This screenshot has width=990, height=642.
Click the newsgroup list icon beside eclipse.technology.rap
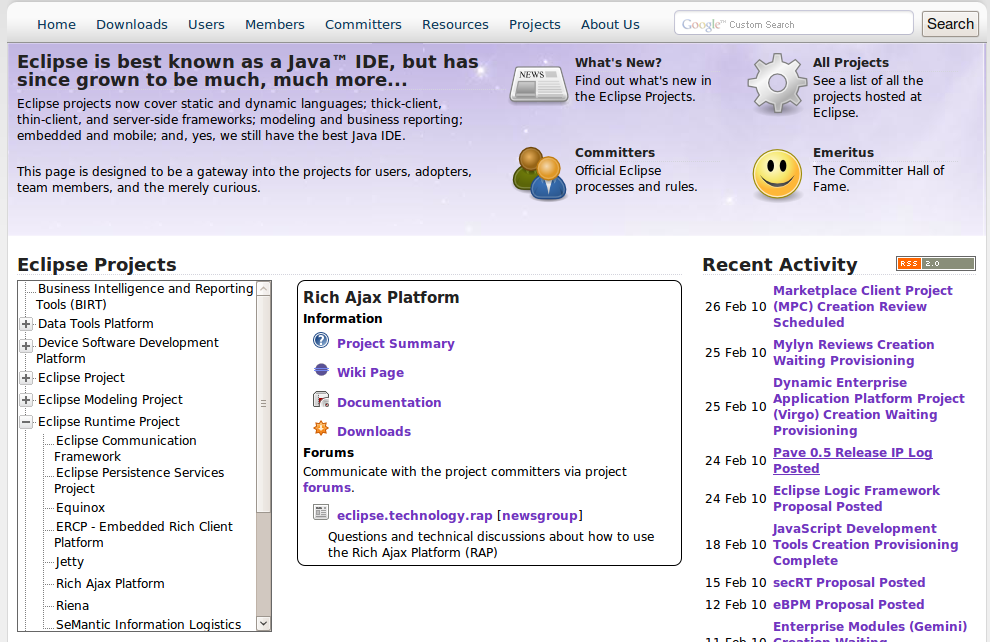321,513
